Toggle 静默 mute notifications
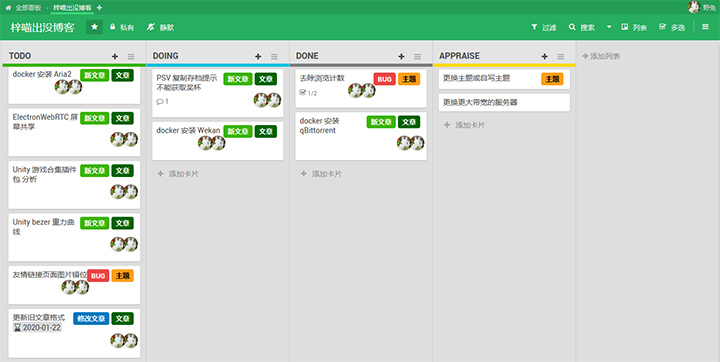Viewport: 720px width, 362px height. point(160,27)
